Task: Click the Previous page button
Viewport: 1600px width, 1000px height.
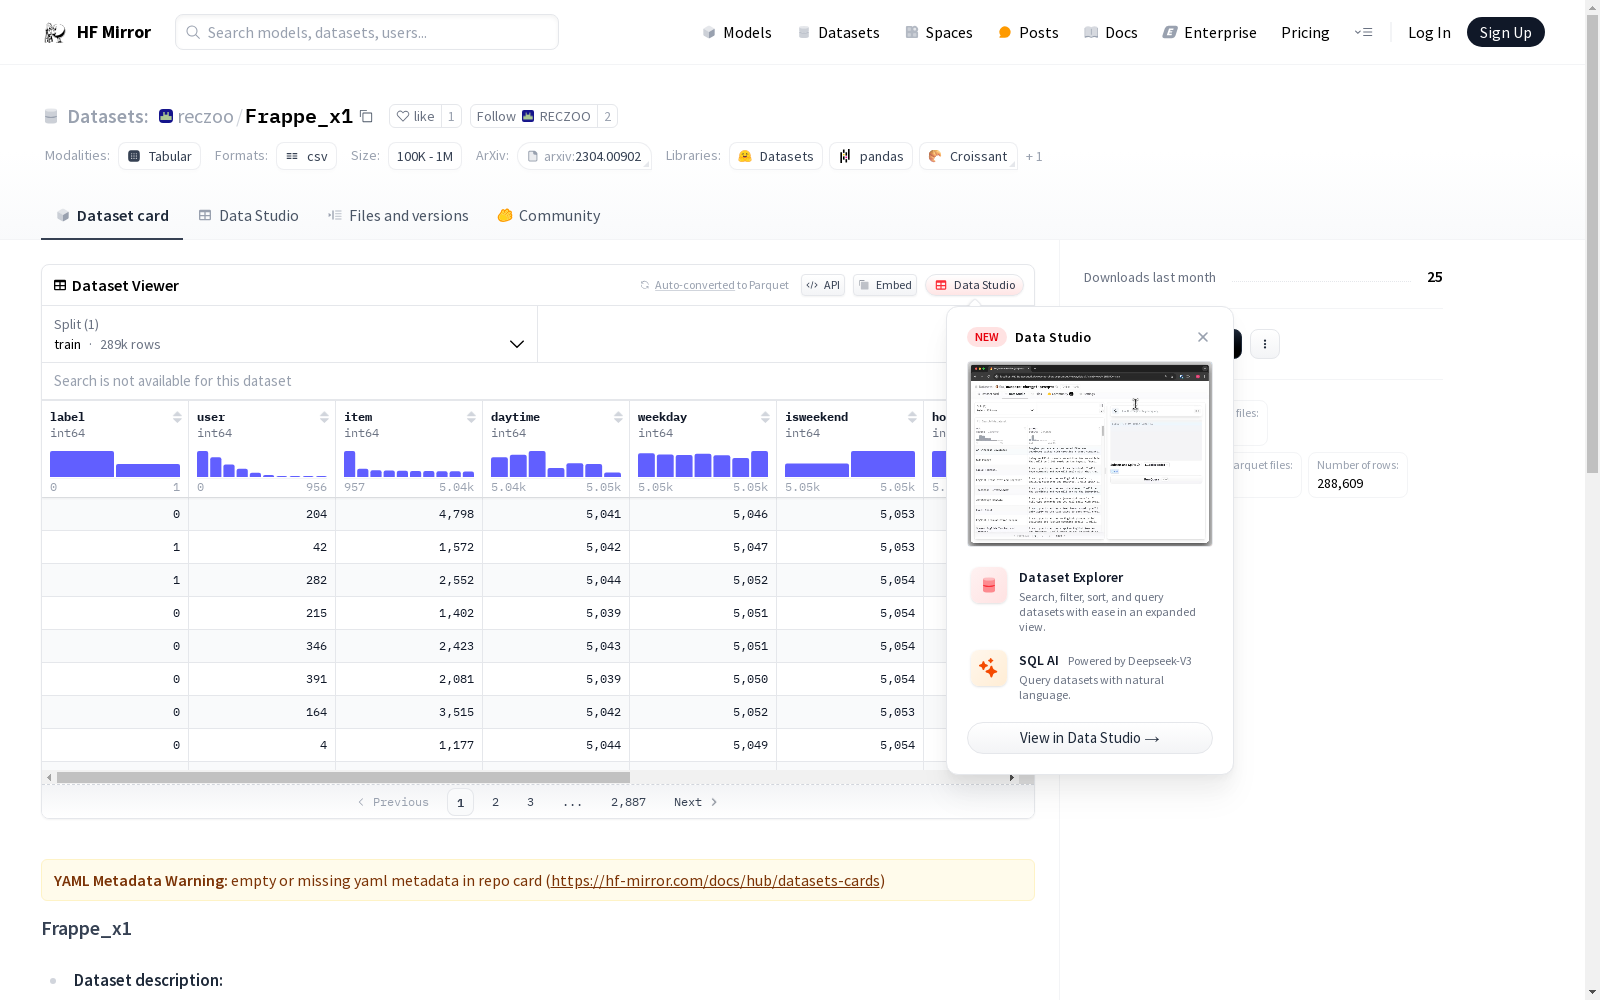Action: tap(393, 802)
